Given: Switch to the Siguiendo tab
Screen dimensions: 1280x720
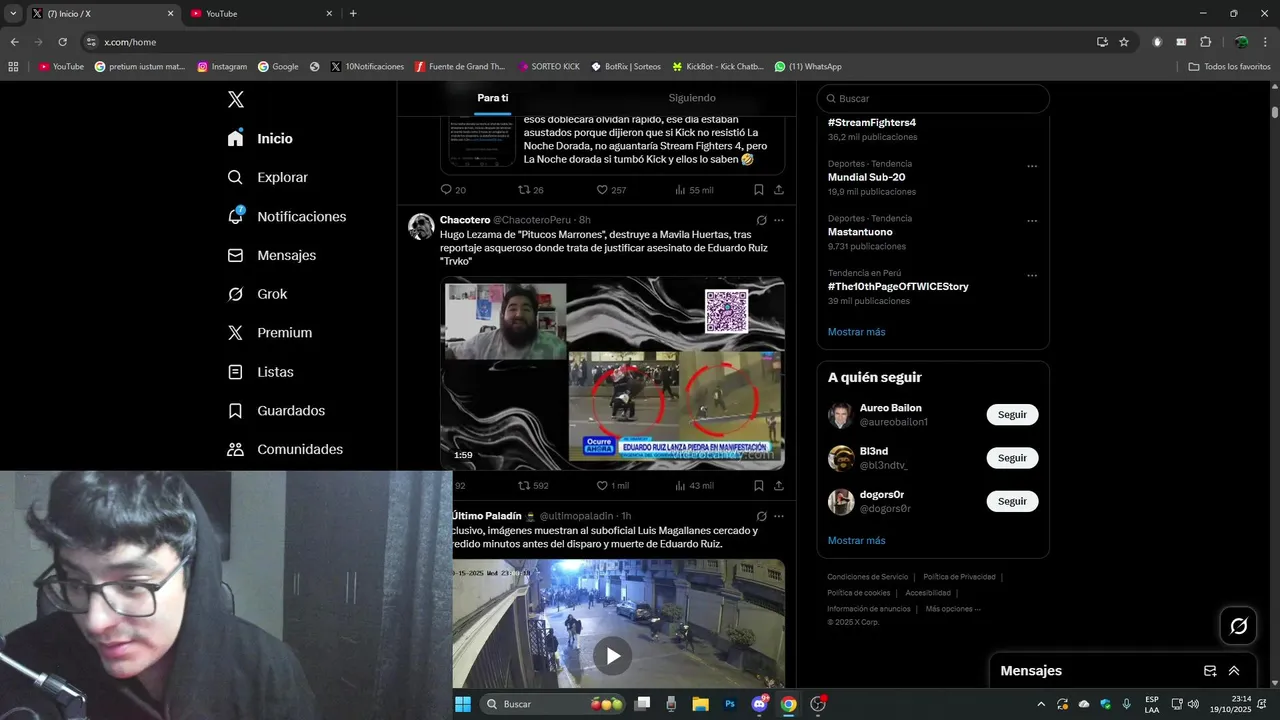Looking at the screenshot, I should tap(692, 98).
